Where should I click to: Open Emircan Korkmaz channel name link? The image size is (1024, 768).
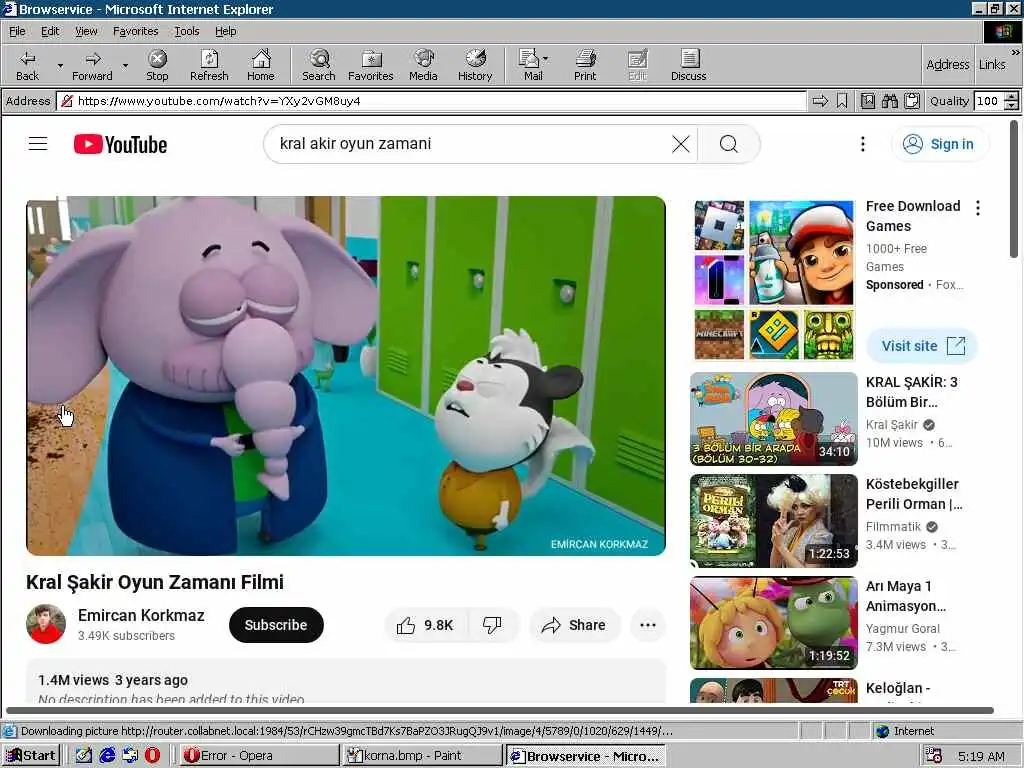click(141, 615)
